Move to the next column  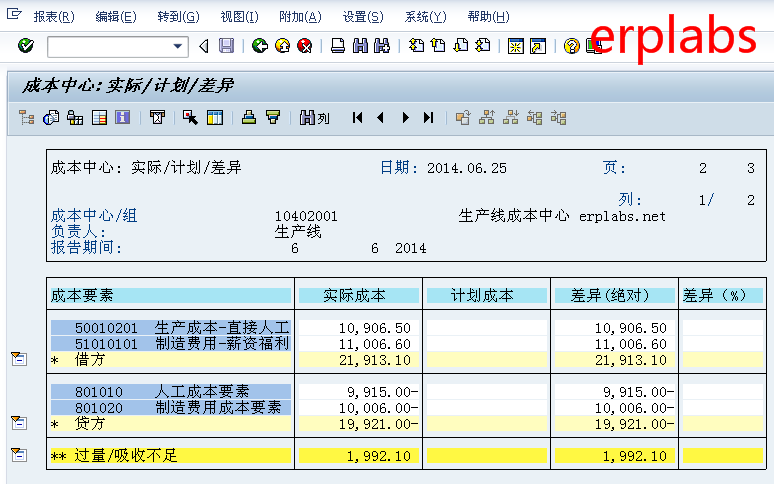[405, 117]
